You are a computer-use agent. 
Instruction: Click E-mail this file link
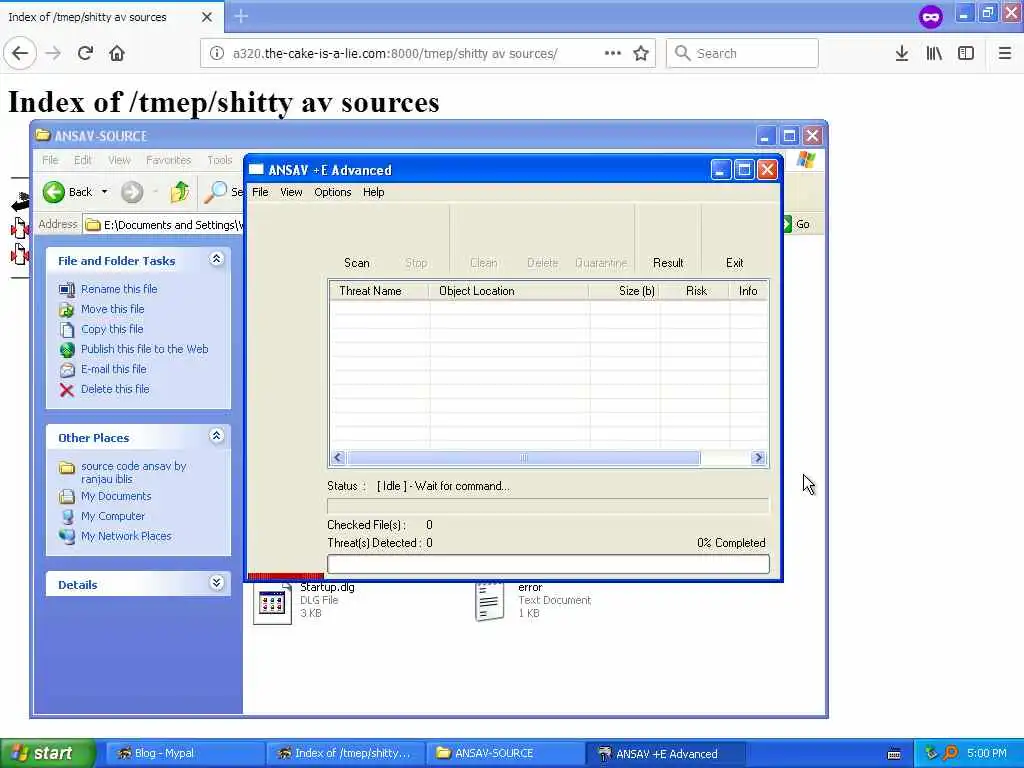pos(114,369)
